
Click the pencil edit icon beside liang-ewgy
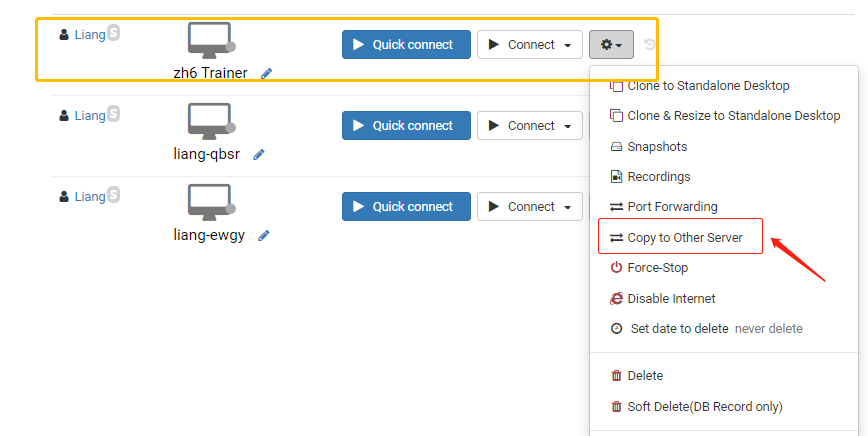tap(264, 236)
